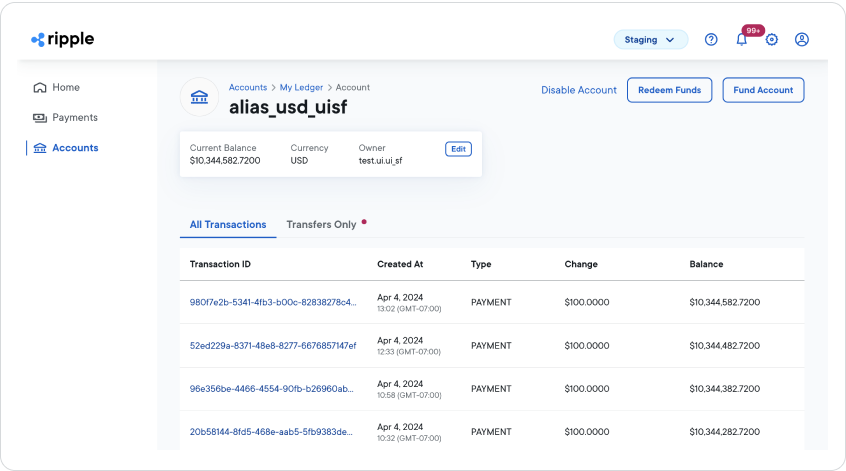Click the Payments cash icon in sidebar
The width and height of the screenshot is (846, 471).
coord(40,118)
